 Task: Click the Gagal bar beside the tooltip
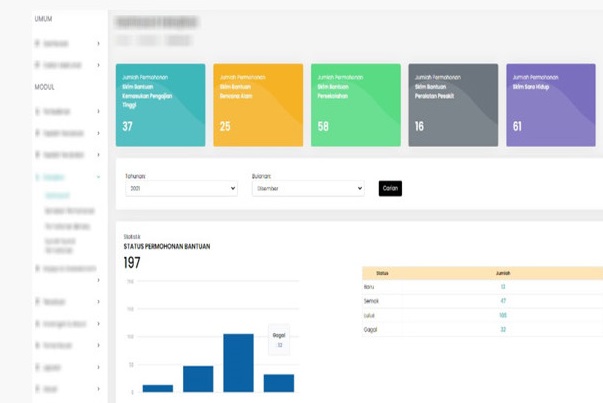[x=278, y=383]
